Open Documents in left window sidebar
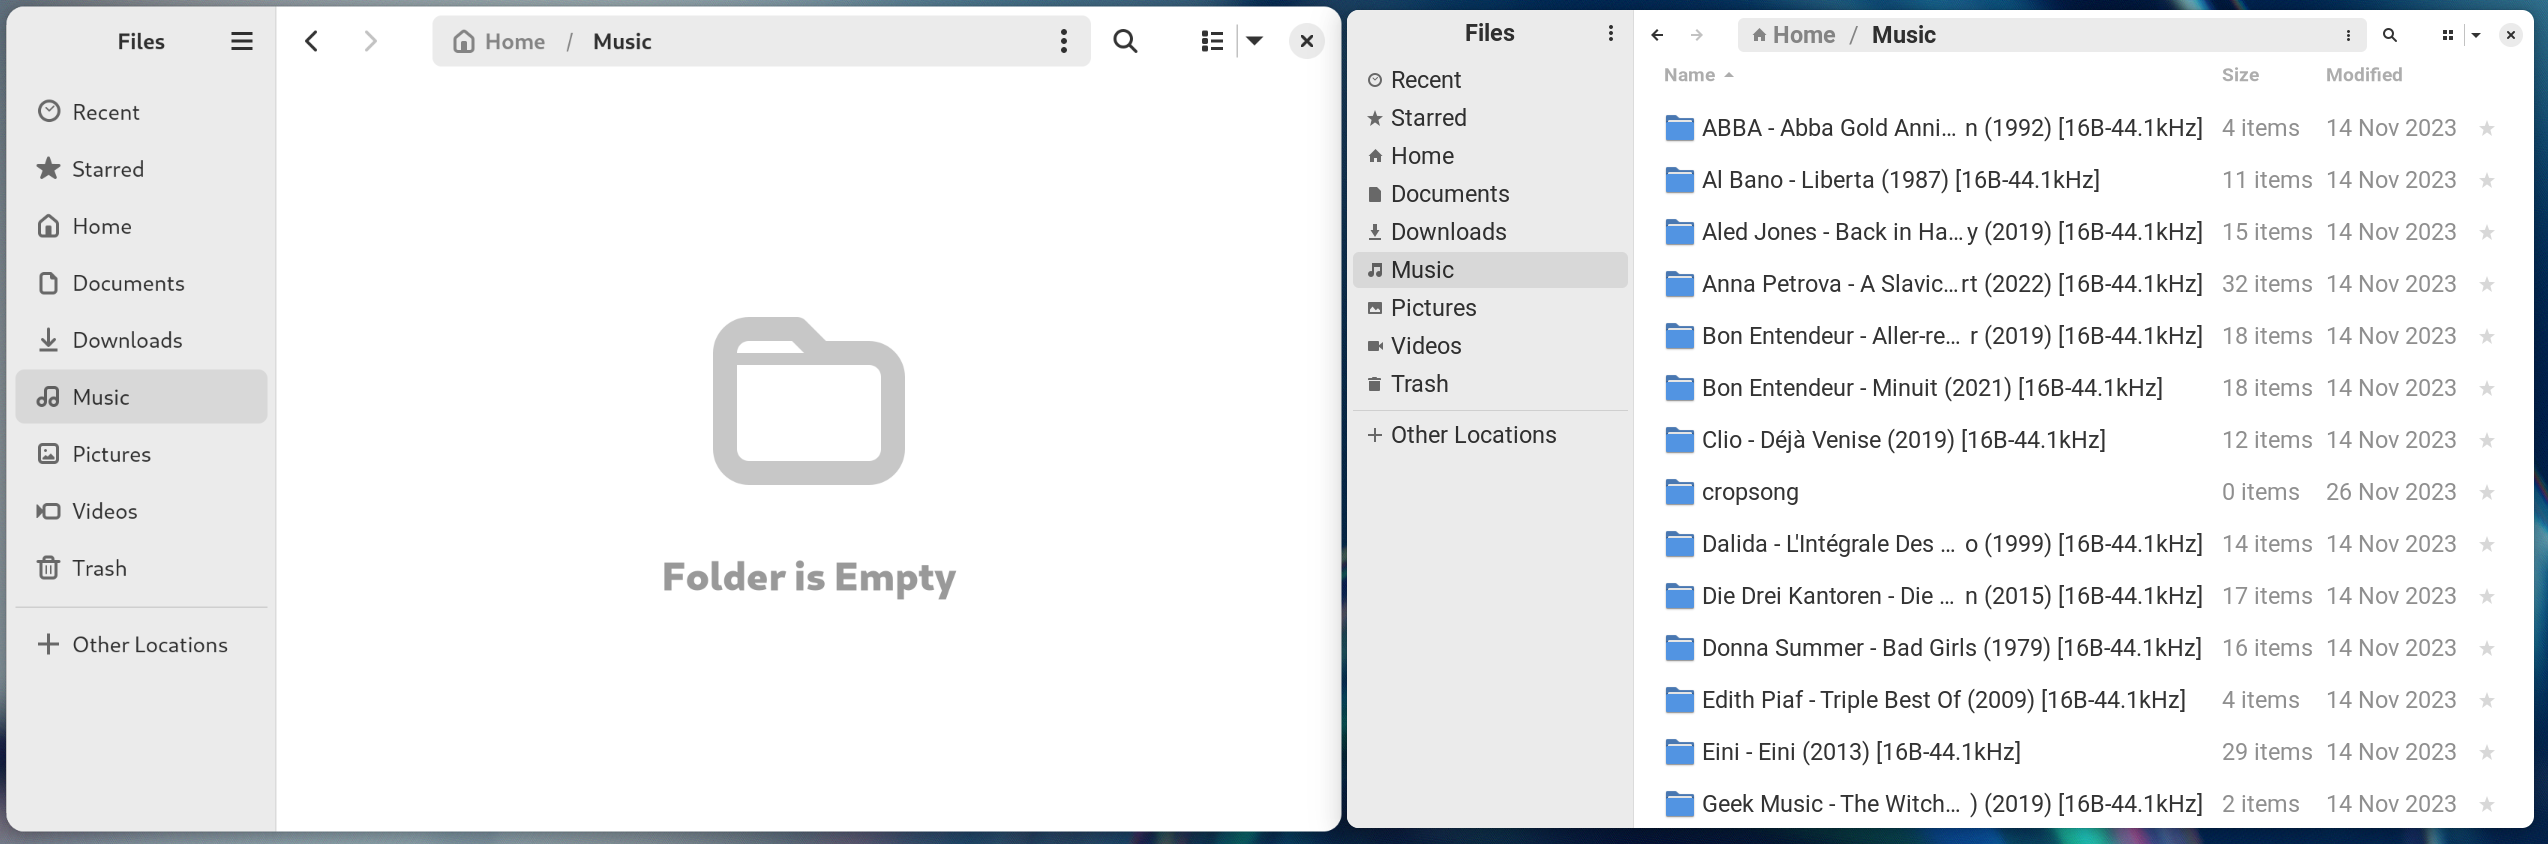 (x=141, y=283)
